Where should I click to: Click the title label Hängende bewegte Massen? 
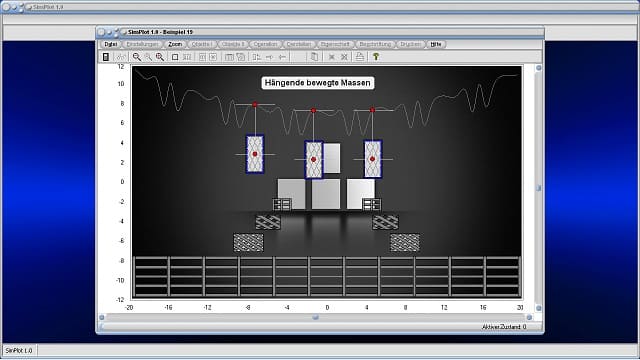318,83
